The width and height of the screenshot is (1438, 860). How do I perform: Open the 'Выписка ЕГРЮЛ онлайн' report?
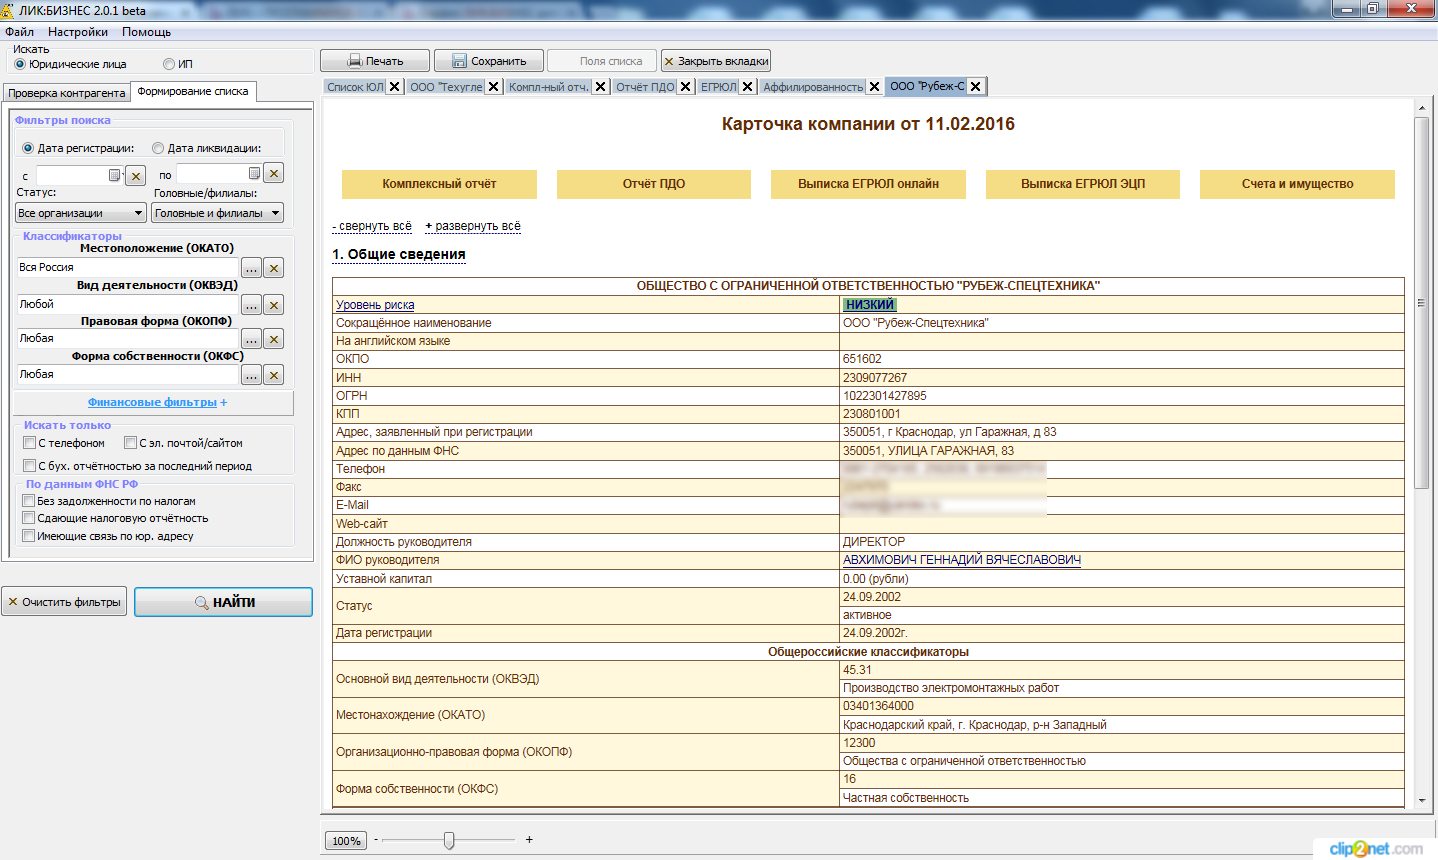tap(868, 184)
